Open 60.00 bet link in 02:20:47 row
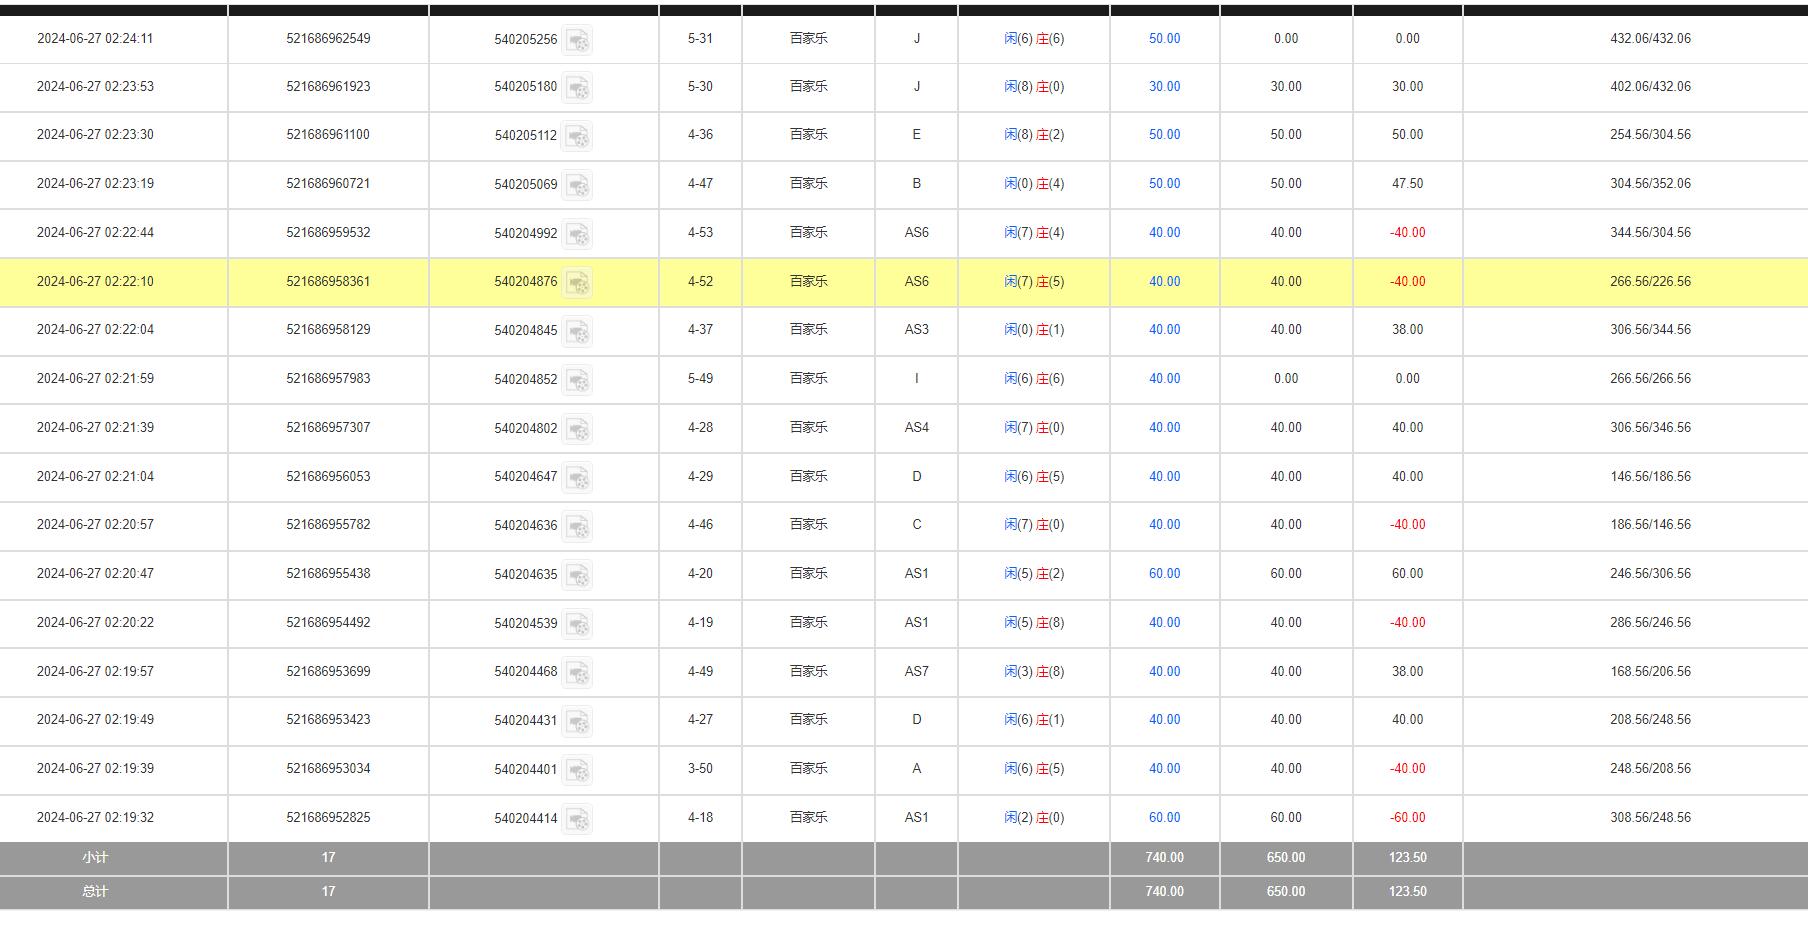 pos(1164,574)
